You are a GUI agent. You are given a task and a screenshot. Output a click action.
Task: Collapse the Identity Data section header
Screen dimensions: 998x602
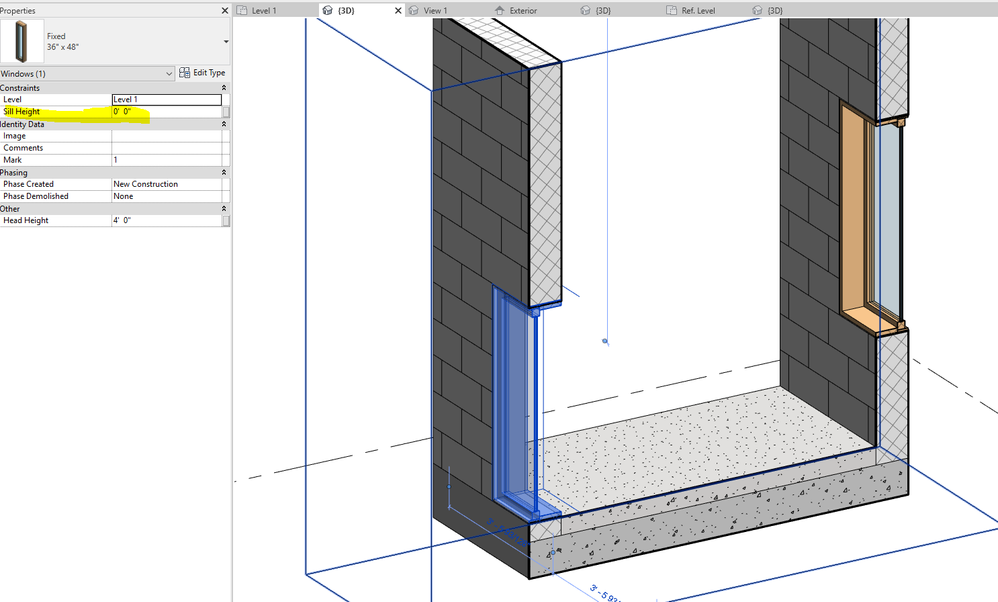point(224,123)
